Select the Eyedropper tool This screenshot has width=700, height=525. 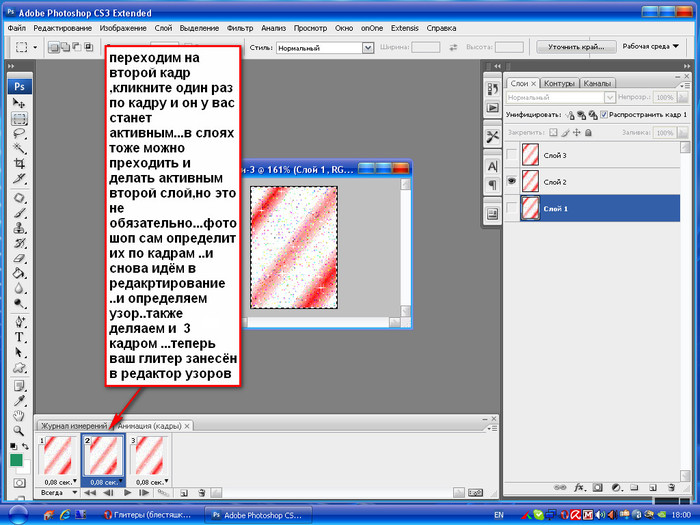(x=19, y=400)
